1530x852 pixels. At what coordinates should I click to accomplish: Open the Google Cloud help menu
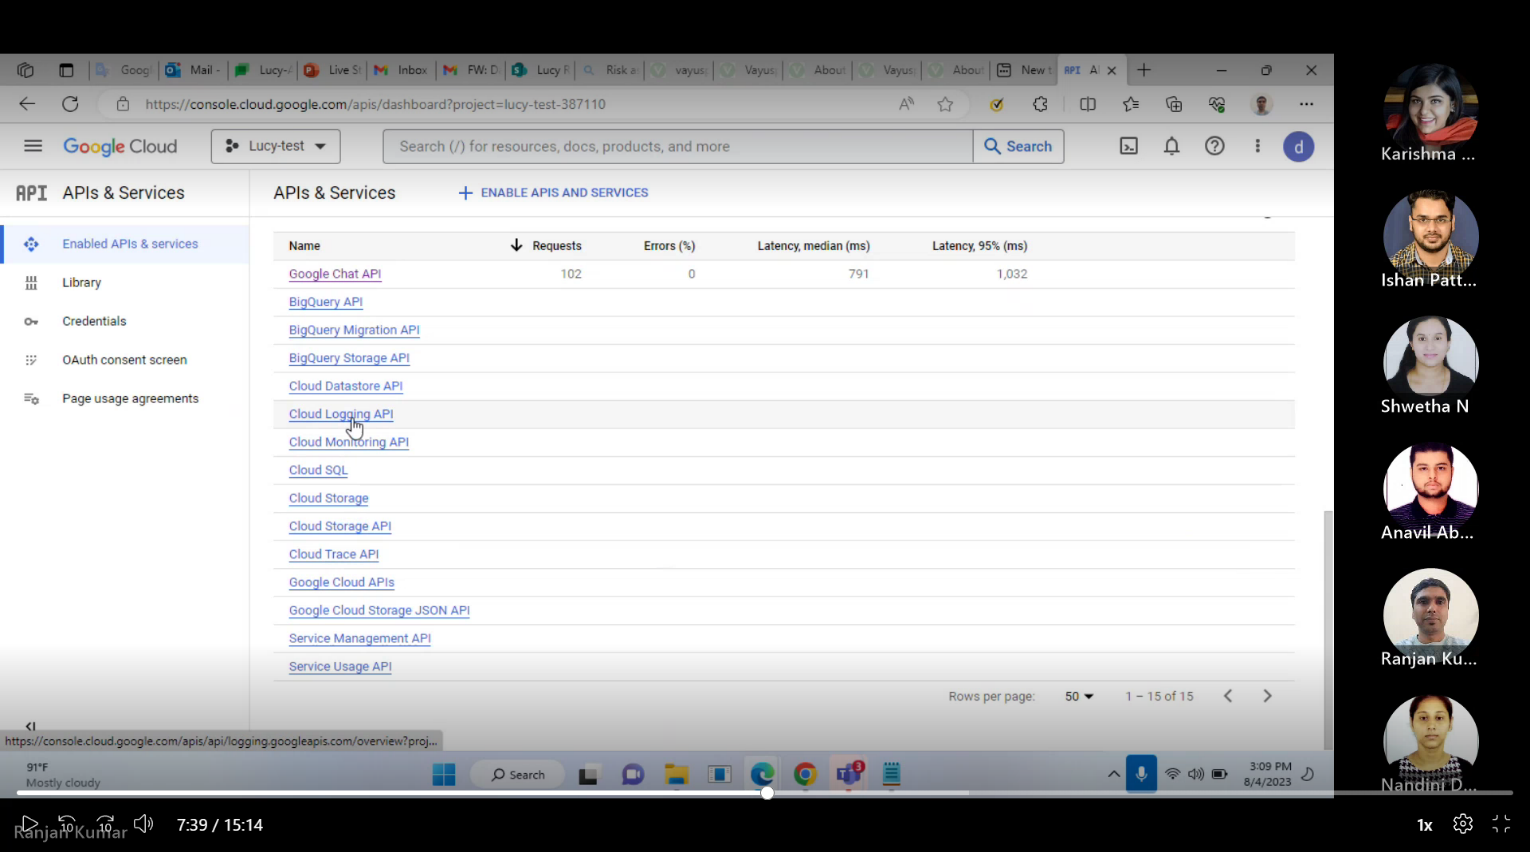pos(1215,146)
